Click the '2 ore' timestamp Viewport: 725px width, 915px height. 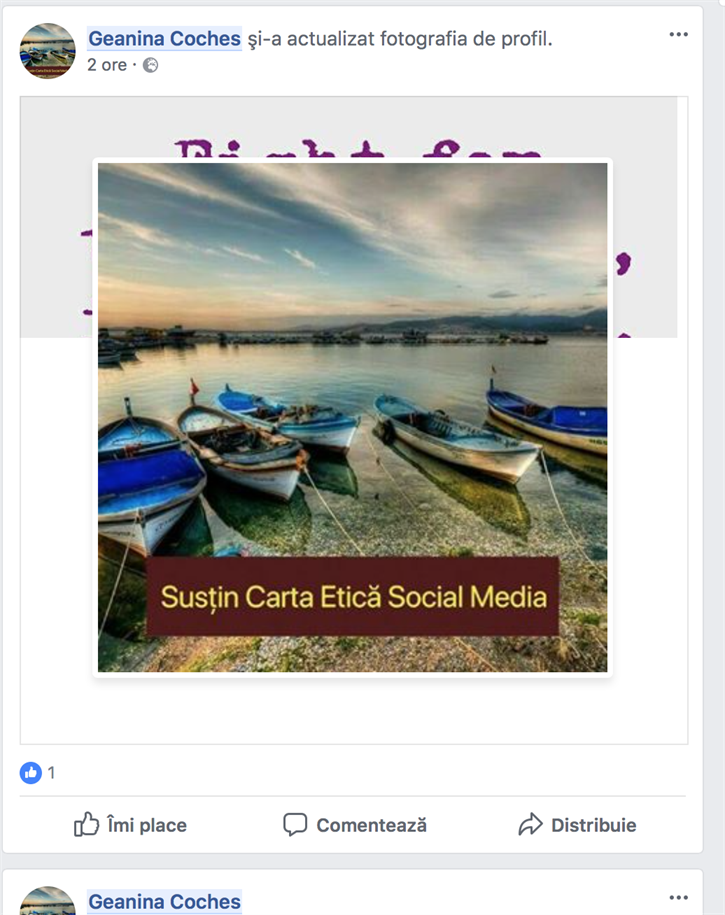(x=107, y=65)
